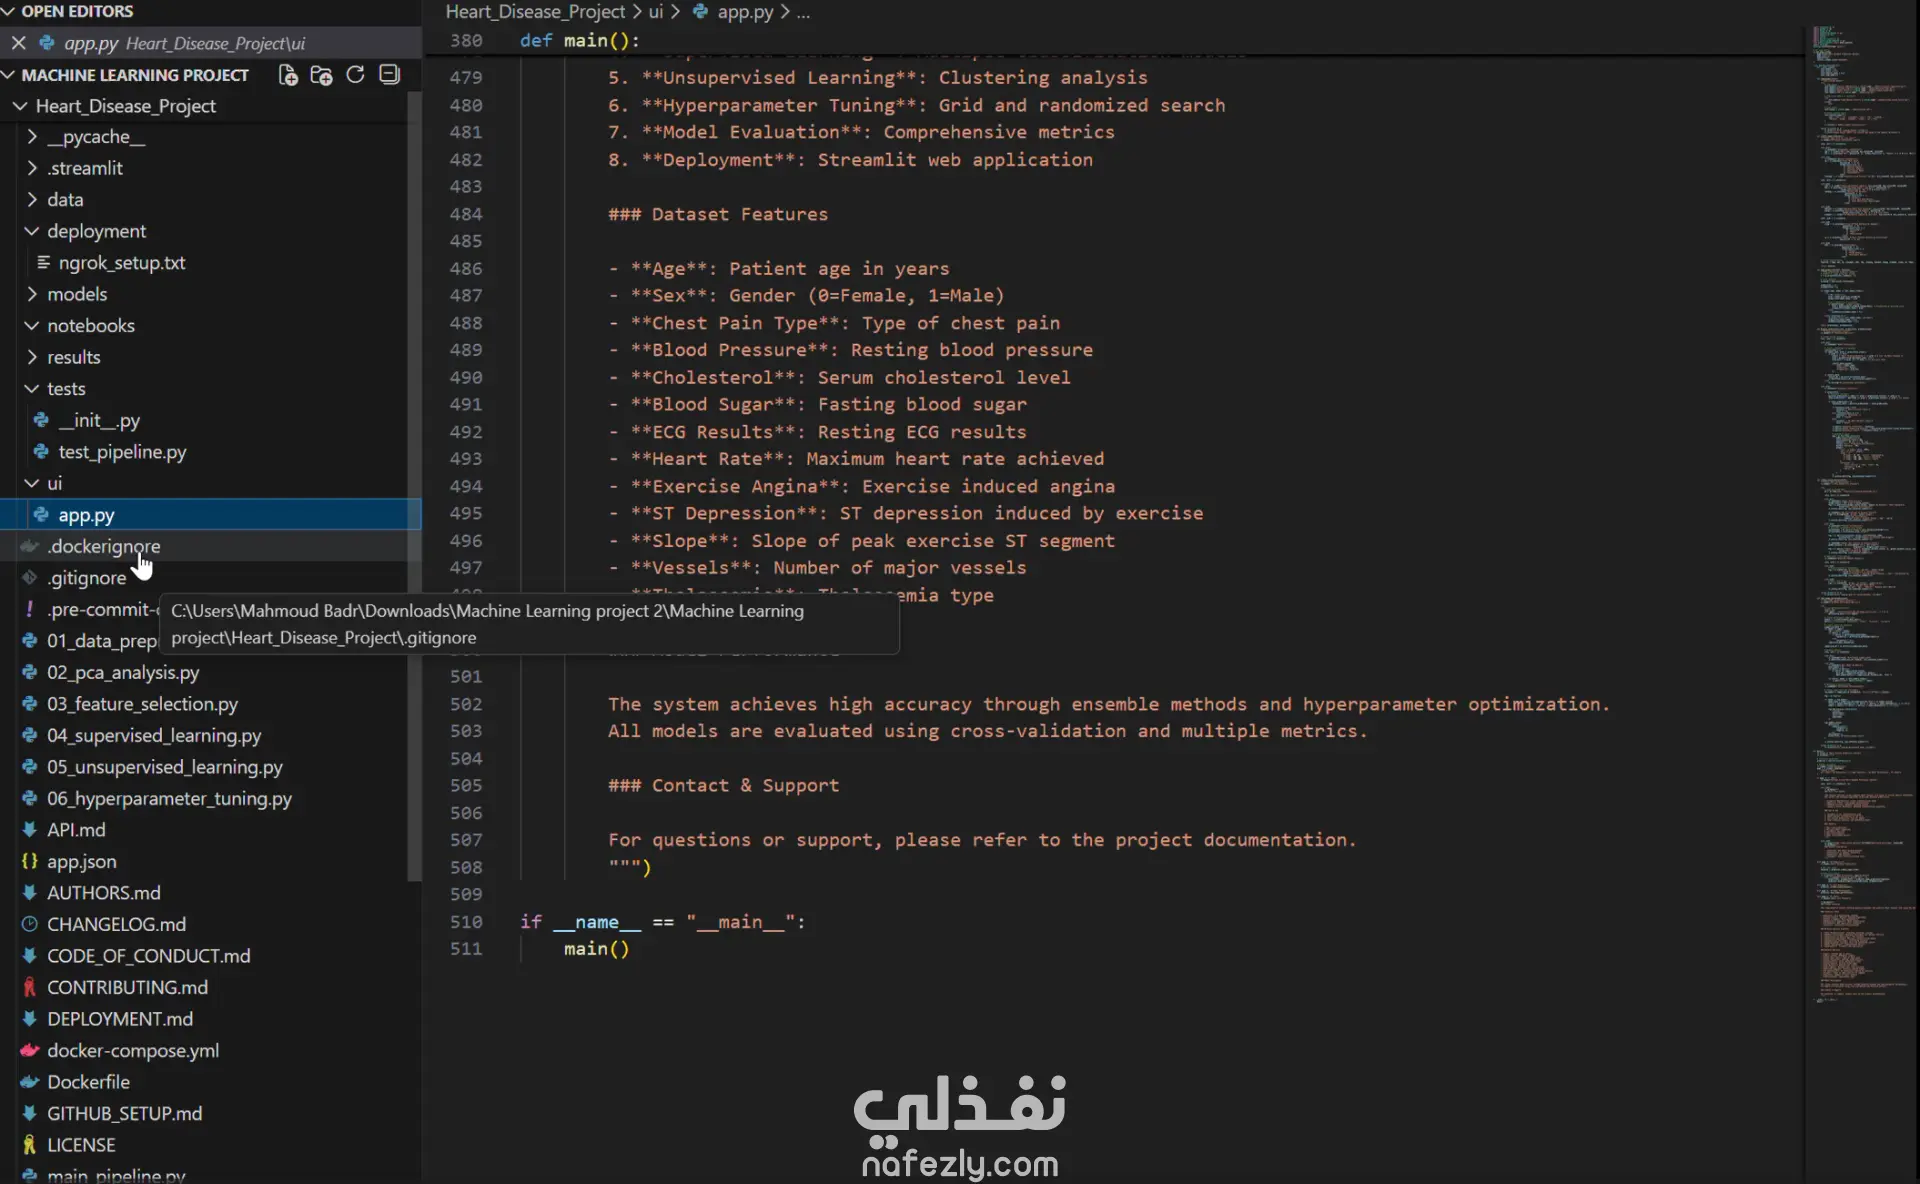Screen dimensions: 1920x1184
Task: Select ui segment in the breadcrumb
Action: (655, 12)
